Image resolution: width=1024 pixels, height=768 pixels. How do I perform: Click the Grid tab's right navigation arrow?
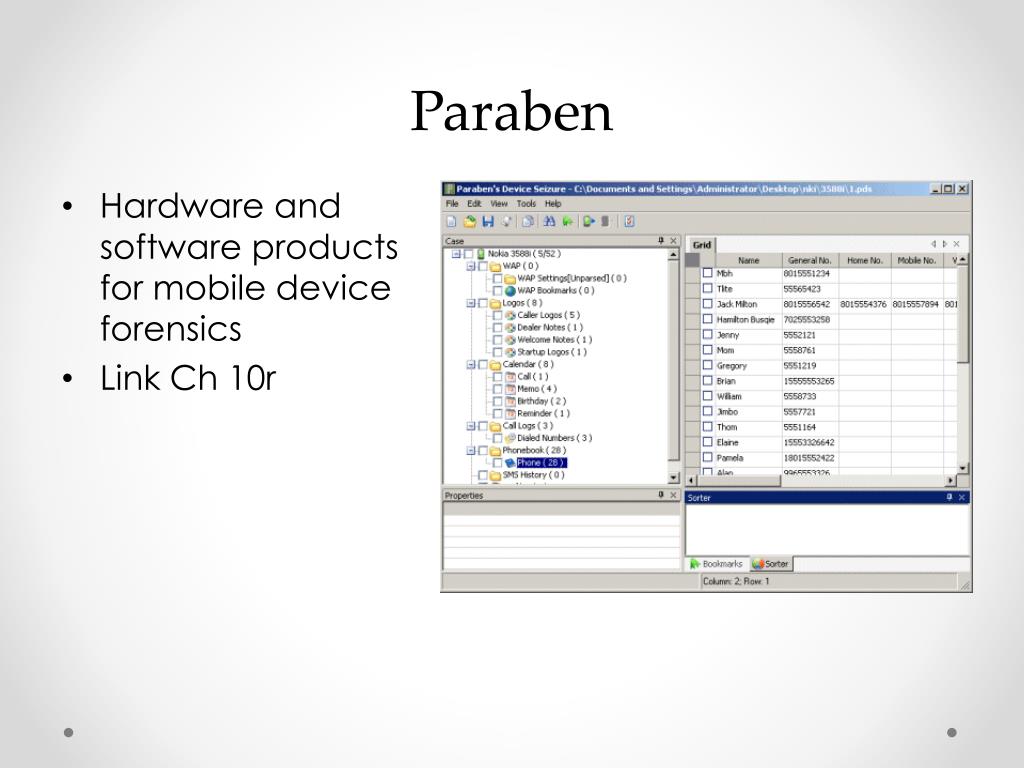click(x=944, y=244)
